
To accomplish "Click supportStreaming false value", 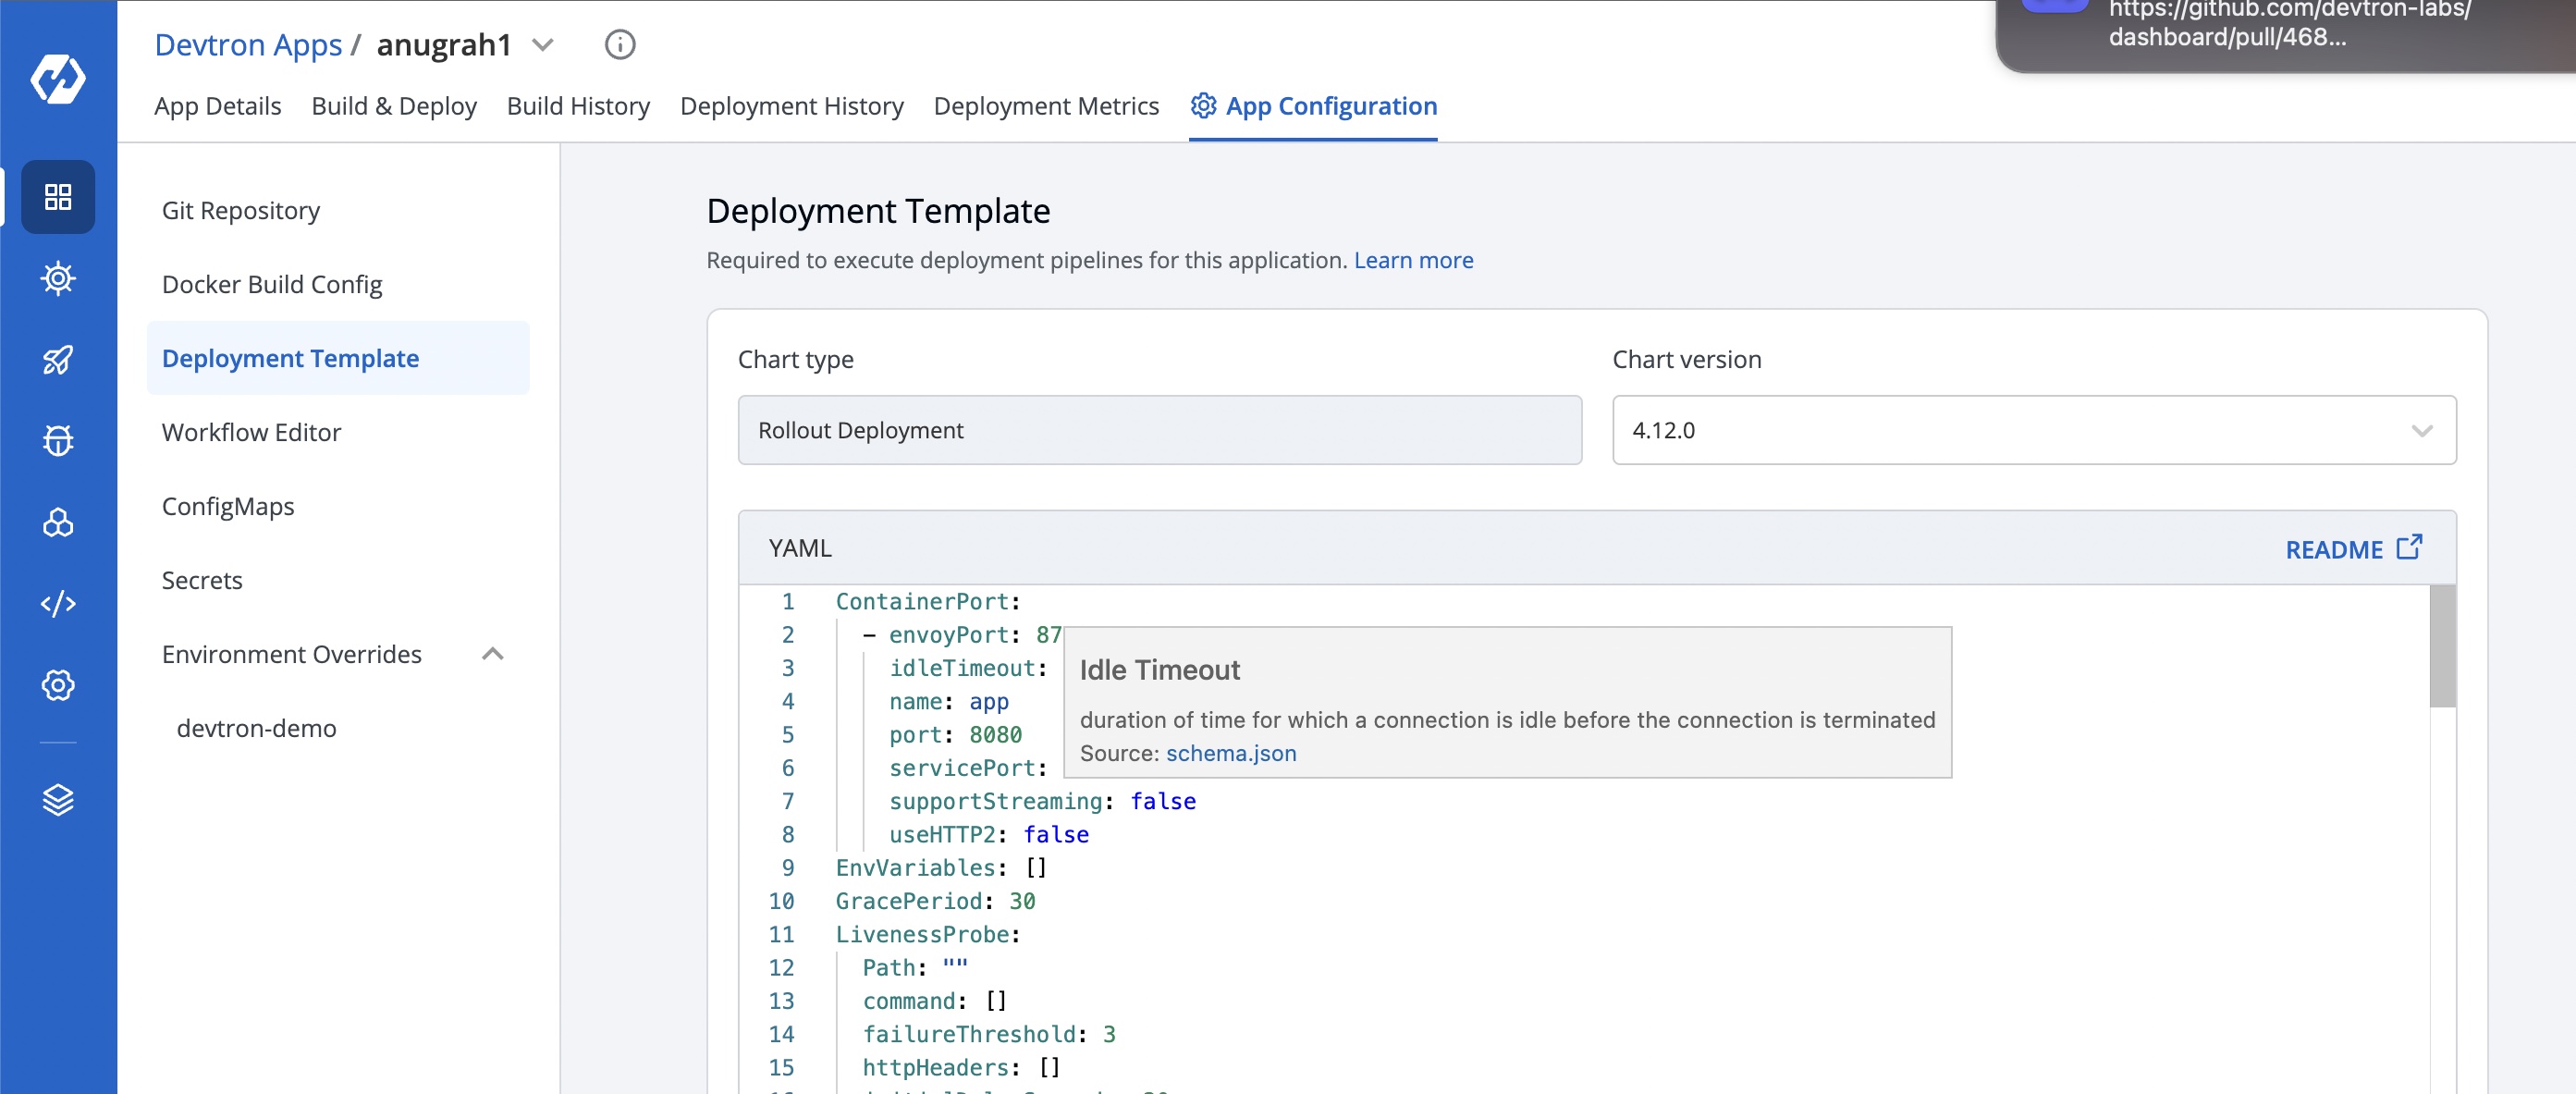I will click(1163, 801).
